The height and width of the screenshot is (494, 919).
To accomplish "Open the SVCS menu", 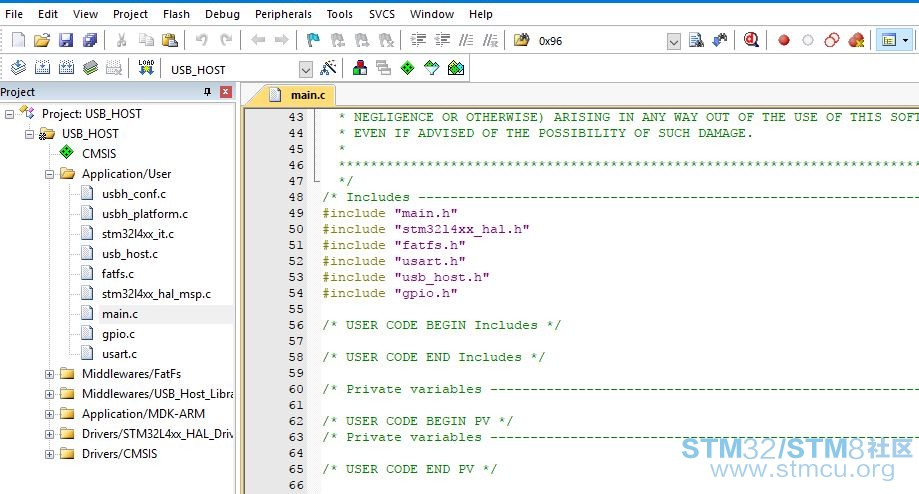I will point(382,14).
